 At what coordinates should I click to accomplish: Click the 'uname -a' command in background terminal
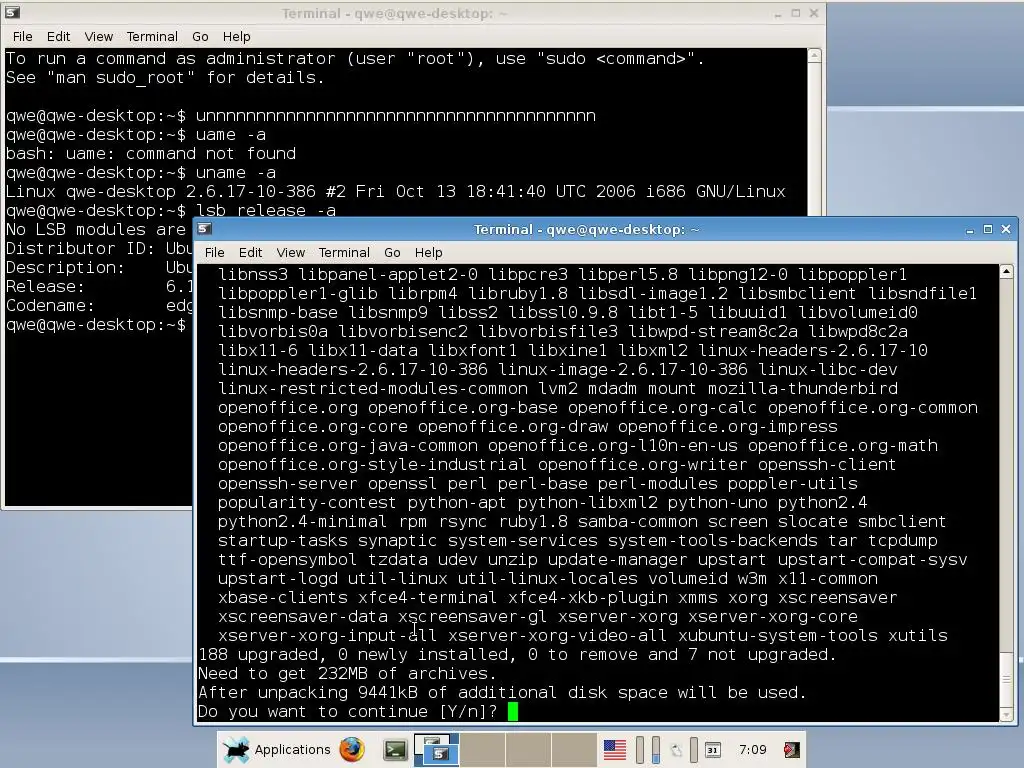pyautogui.click(x=236, y=172)
